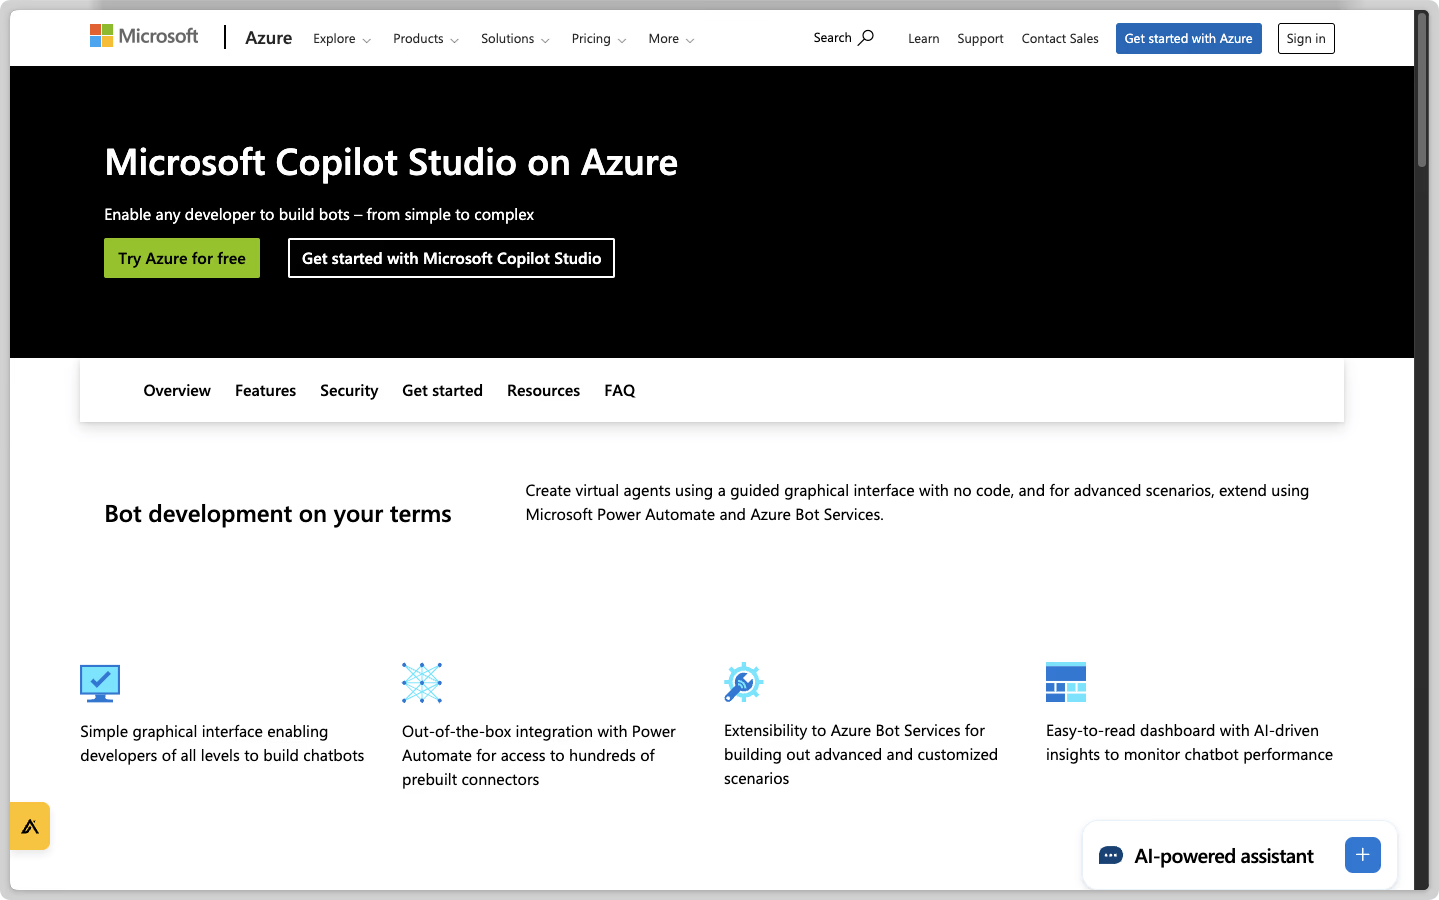
Task: Click the monitor checkmark graphical interface icon
Action: (100, 683)
